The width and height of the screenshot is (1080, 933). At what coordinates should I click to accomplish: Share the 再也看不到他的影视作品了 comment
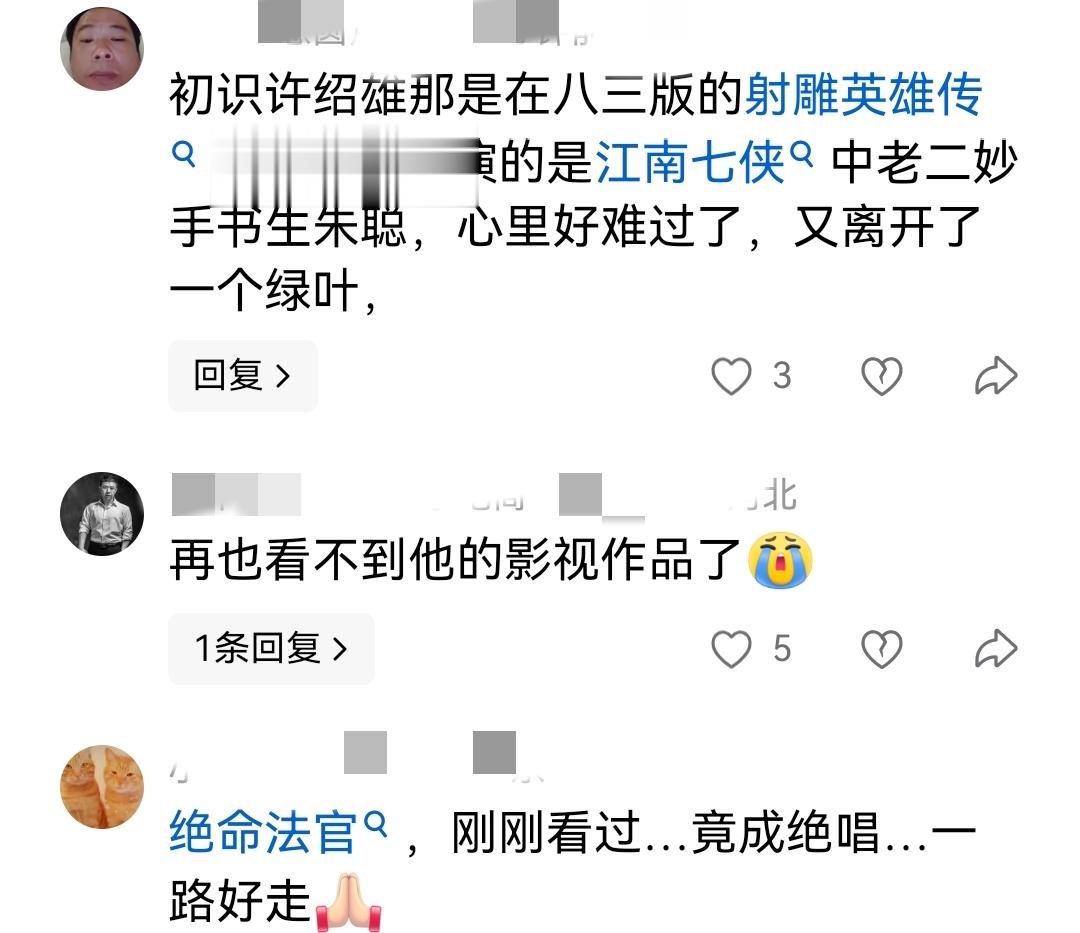pyautogui.click(x=996, y=649)
